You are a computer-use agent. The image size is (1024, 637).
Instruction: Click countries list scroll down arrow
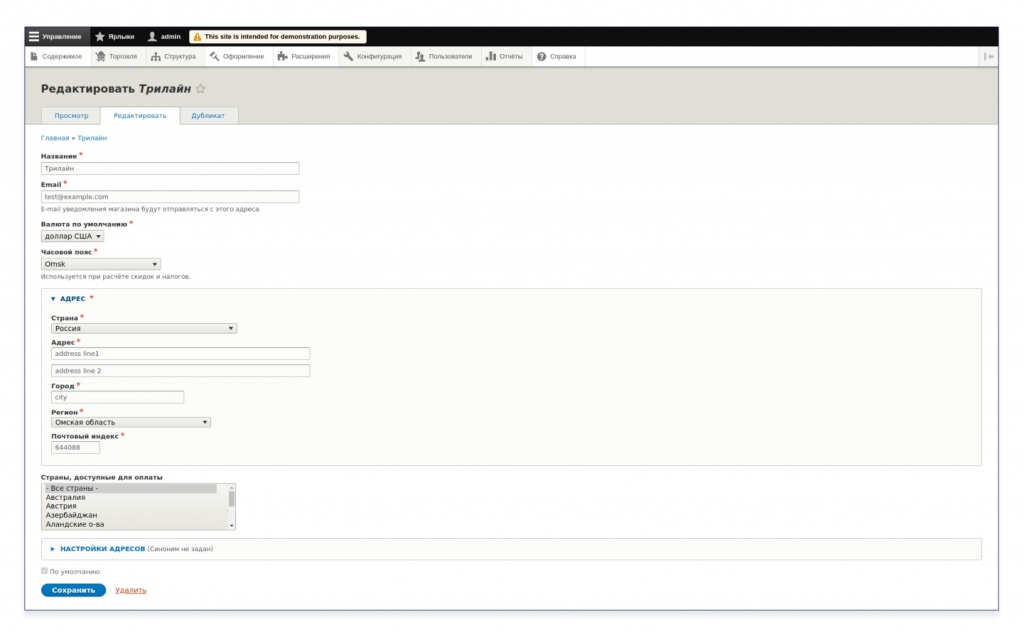[231, 525]
